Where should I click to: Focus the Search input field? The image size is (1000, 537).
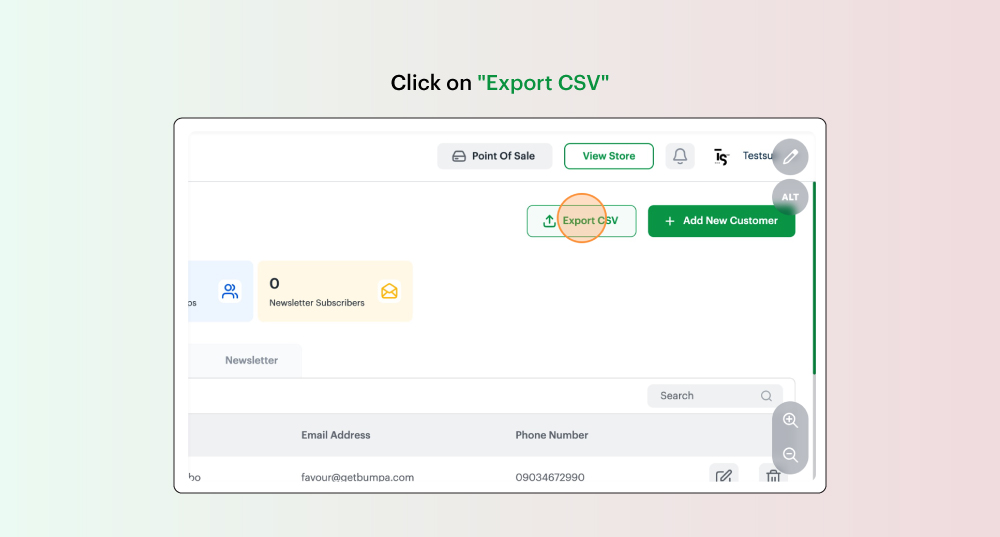point(715,396)
